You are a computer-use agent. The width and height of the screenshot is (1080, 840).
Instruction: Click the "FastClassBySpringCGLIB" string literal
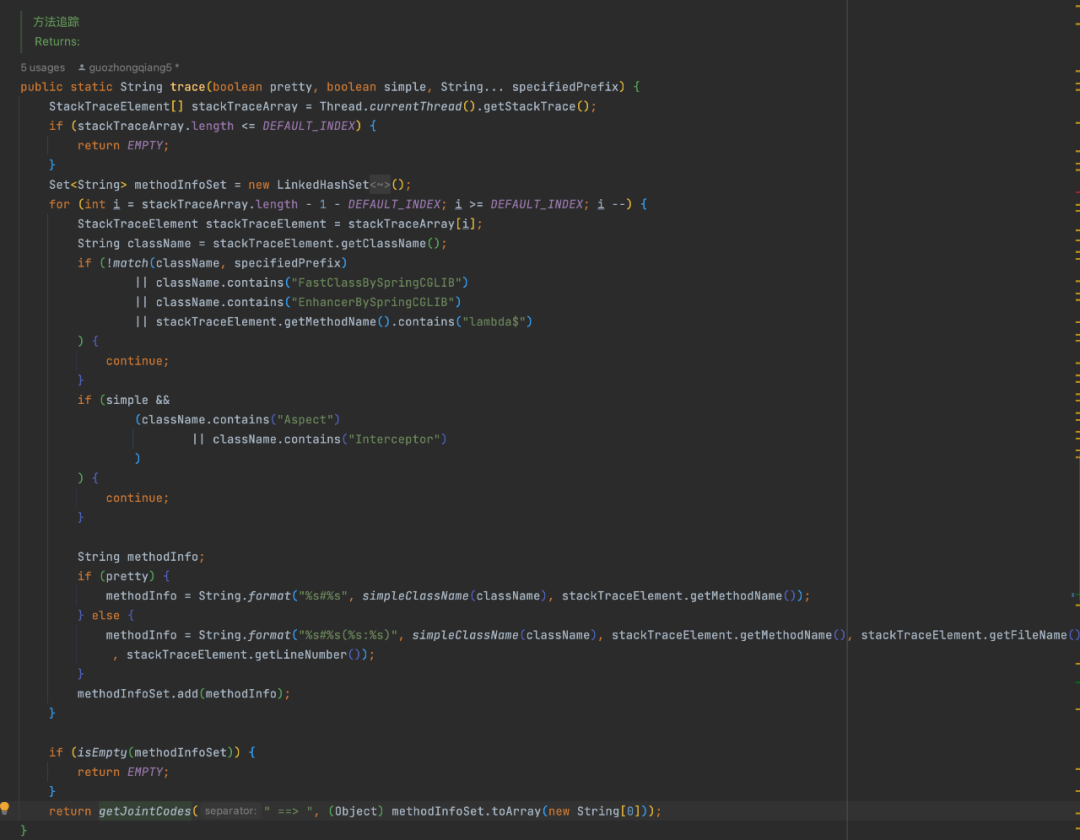(x=376, y=282)
